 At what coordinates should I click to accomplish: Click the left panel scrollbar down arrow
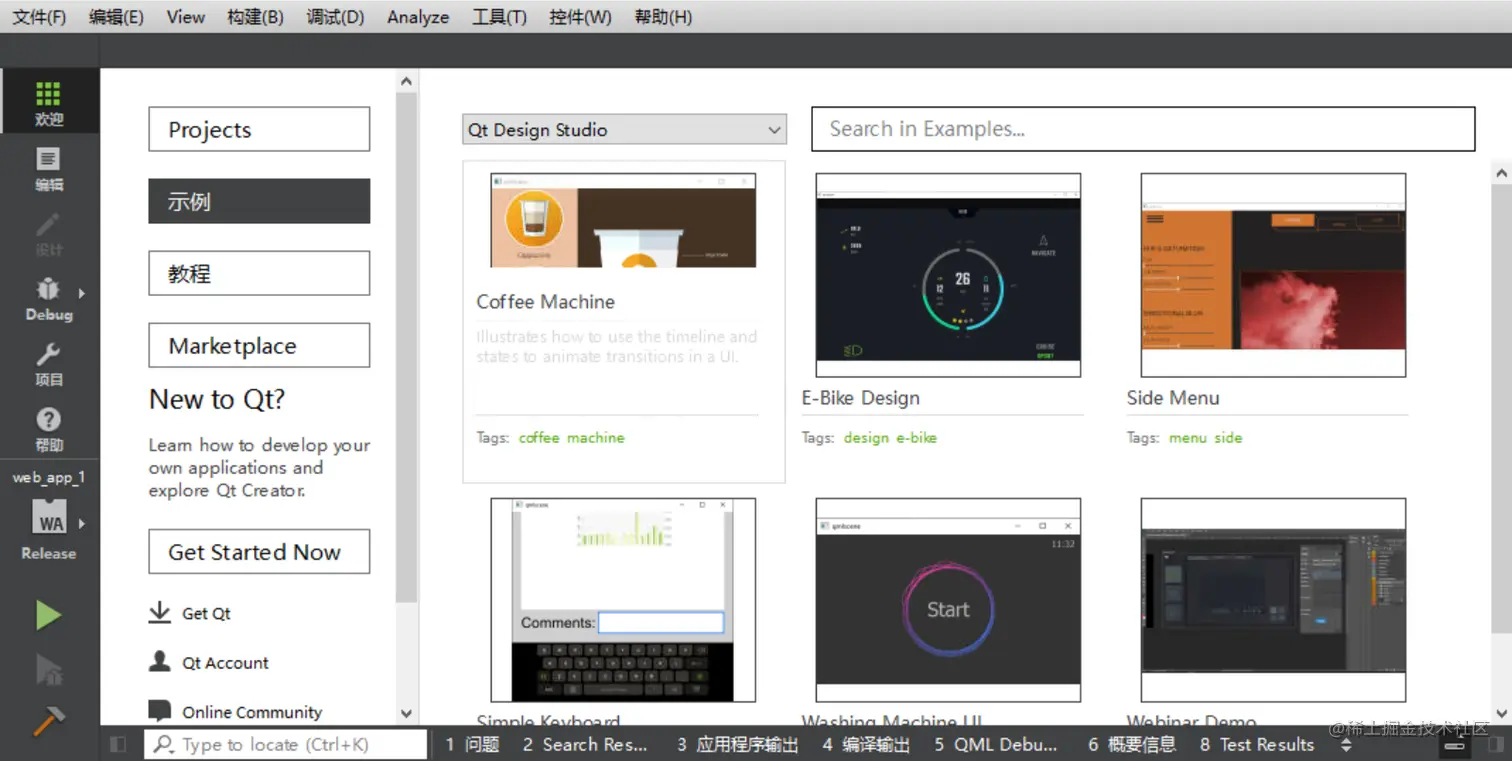[x=406, y=714]
